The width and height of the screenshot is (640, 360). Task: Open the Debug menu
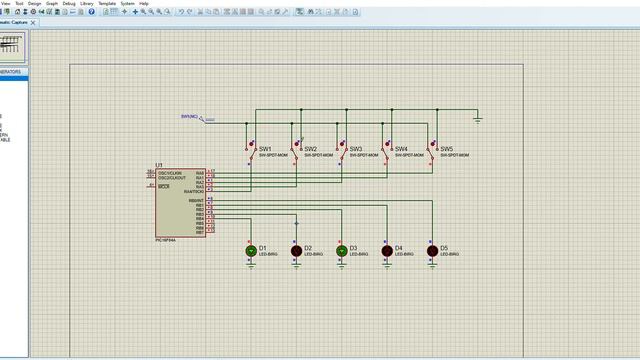pyautogui.click(x=69, y=3)
